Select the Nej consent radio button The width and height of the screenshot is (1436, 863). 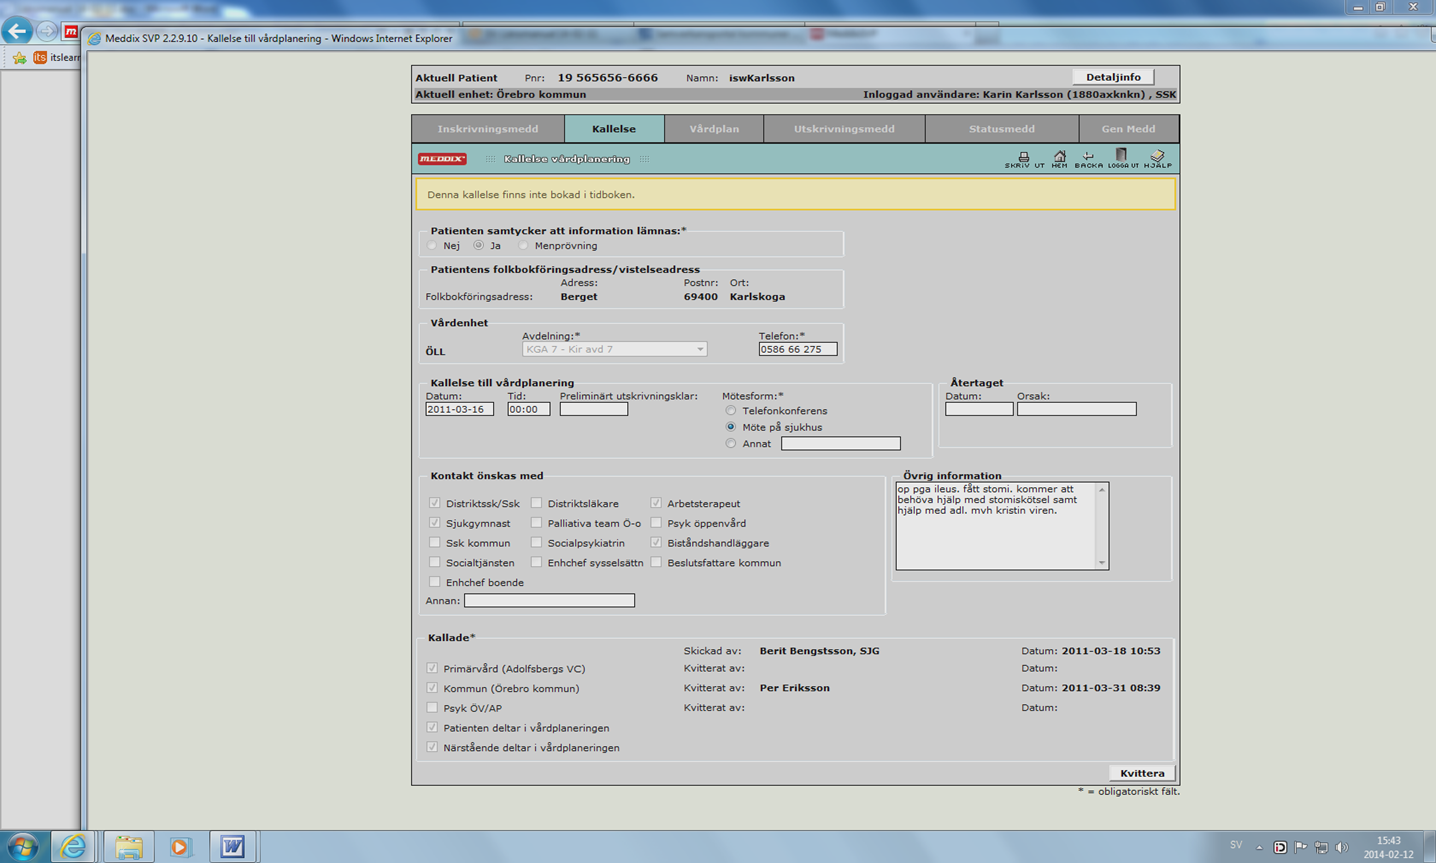tap(433, 246)
